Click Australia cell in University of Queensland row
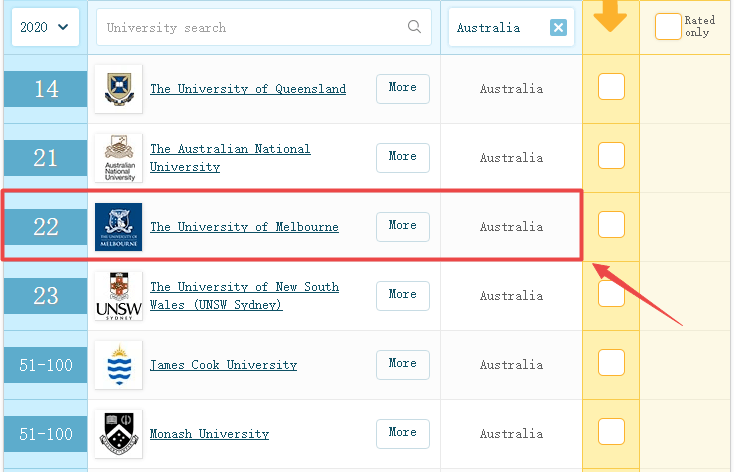This screenshot has width=734, height=472. 511,89
